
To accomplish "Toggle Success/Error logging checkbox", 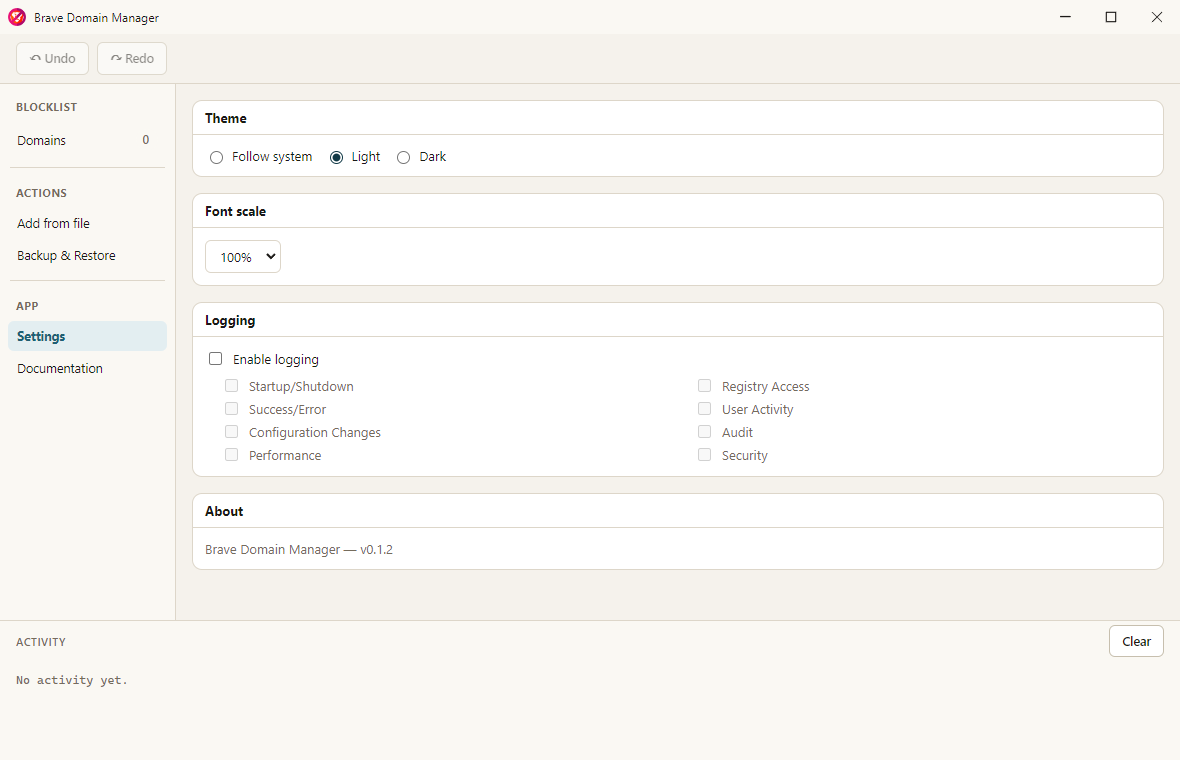I will click(232, 409).
